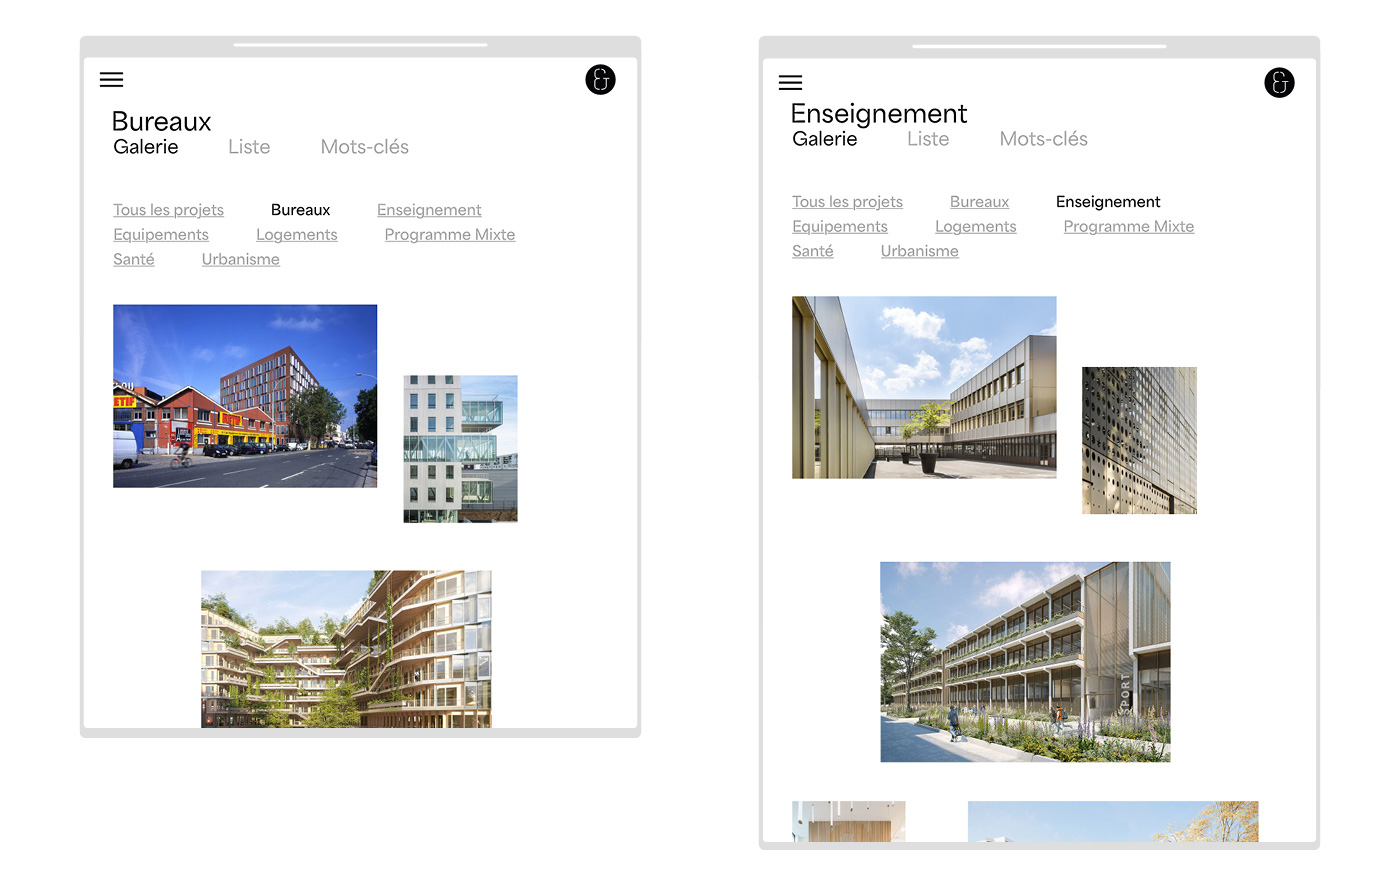
Task: Open school courtyard with potted tree photo
Action: 924,387
